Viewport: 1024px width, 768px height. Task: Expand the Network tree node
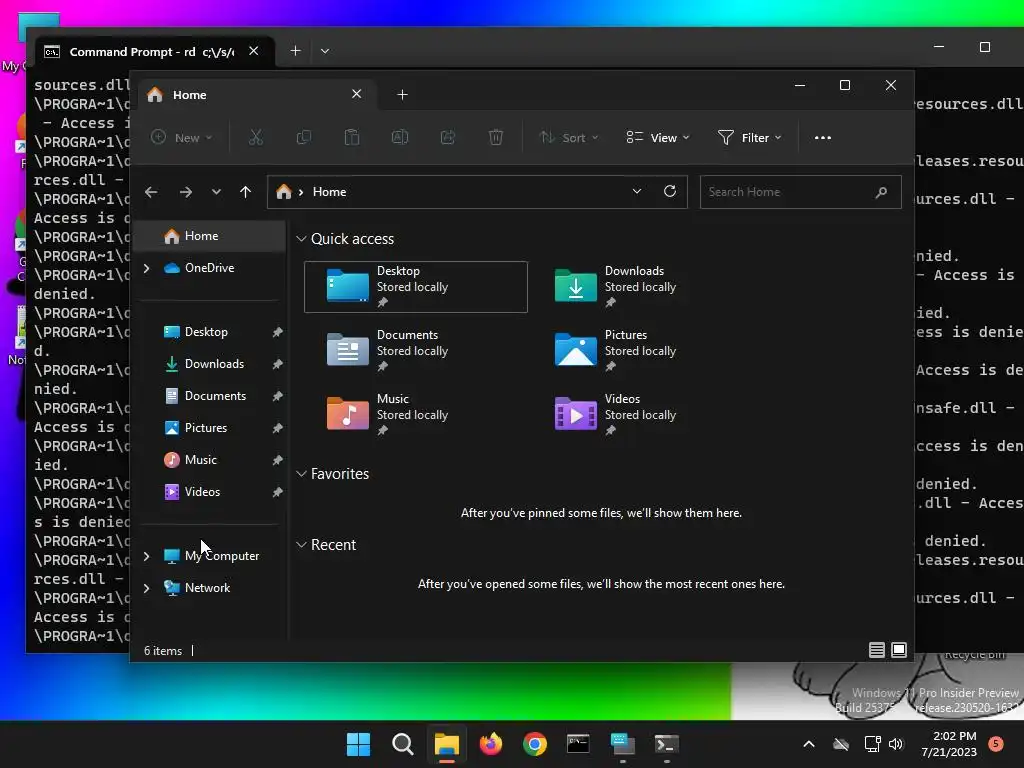pos(147,588)
